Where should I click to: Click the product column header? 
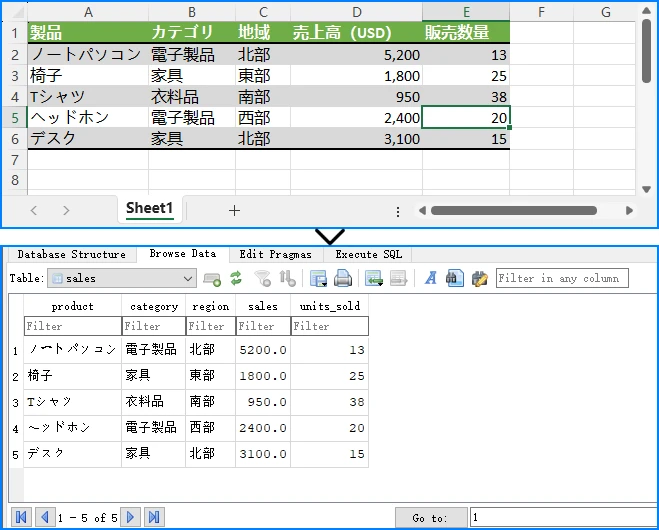coord(73,306)
